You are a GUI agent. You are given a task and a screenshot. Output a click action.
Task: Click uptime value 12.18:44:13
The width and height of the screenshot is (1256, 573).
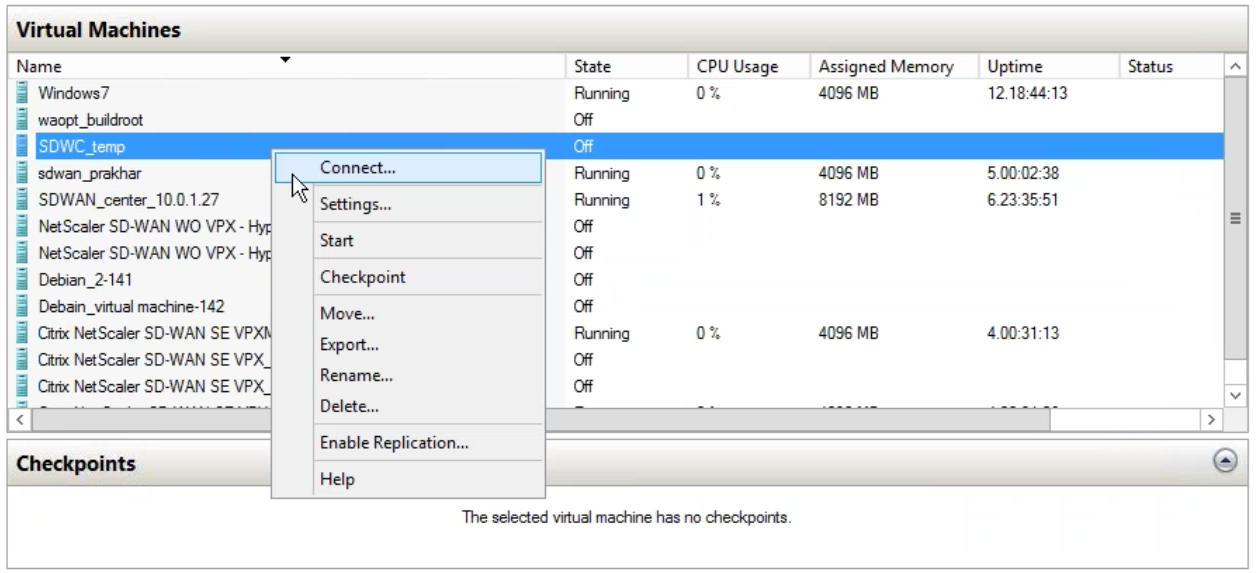point(1030,94)
